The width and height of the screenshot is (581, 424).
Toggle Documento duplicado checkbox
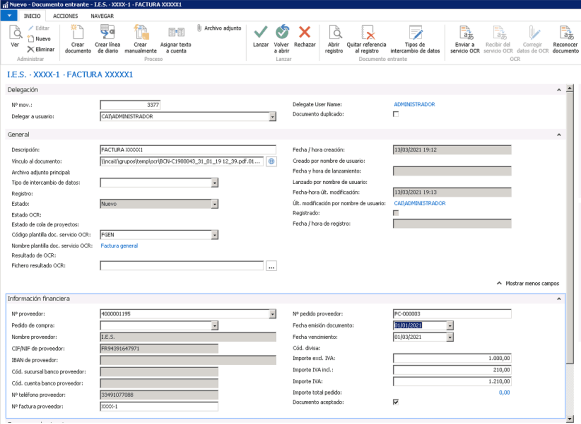[396, 114]
